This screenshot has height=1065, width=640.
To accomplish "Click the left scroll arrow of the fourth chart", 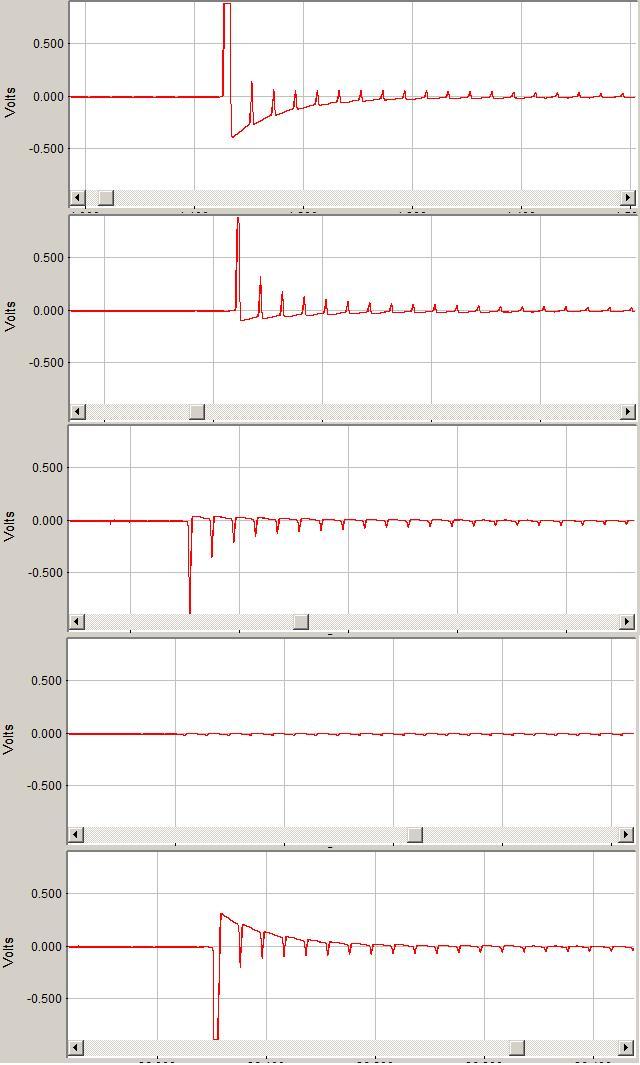I will pos(77,834).
